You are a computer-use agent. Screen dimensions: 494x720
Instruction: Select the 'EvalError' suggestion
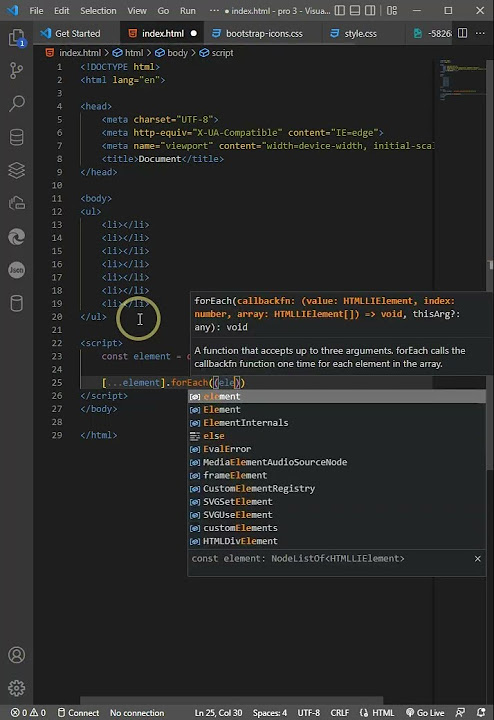point(337,449)
